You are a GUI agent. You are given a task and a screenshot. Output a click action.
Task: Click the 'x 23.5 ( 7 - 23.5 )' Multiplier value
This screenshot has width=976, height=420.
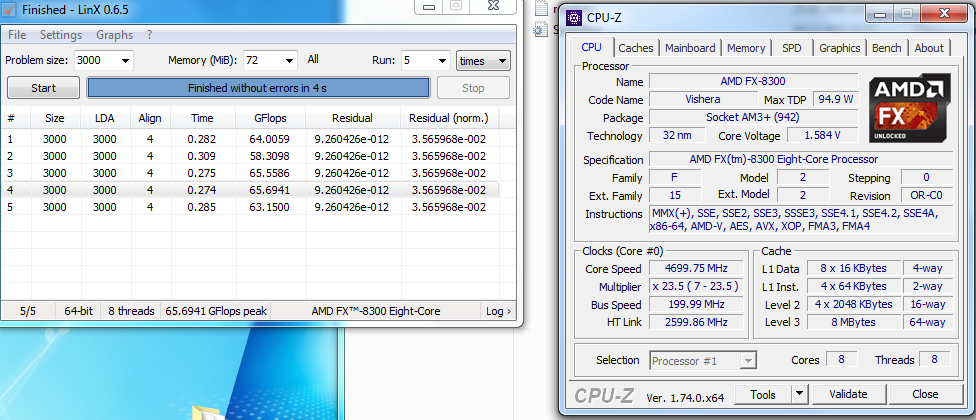[695, 287]
